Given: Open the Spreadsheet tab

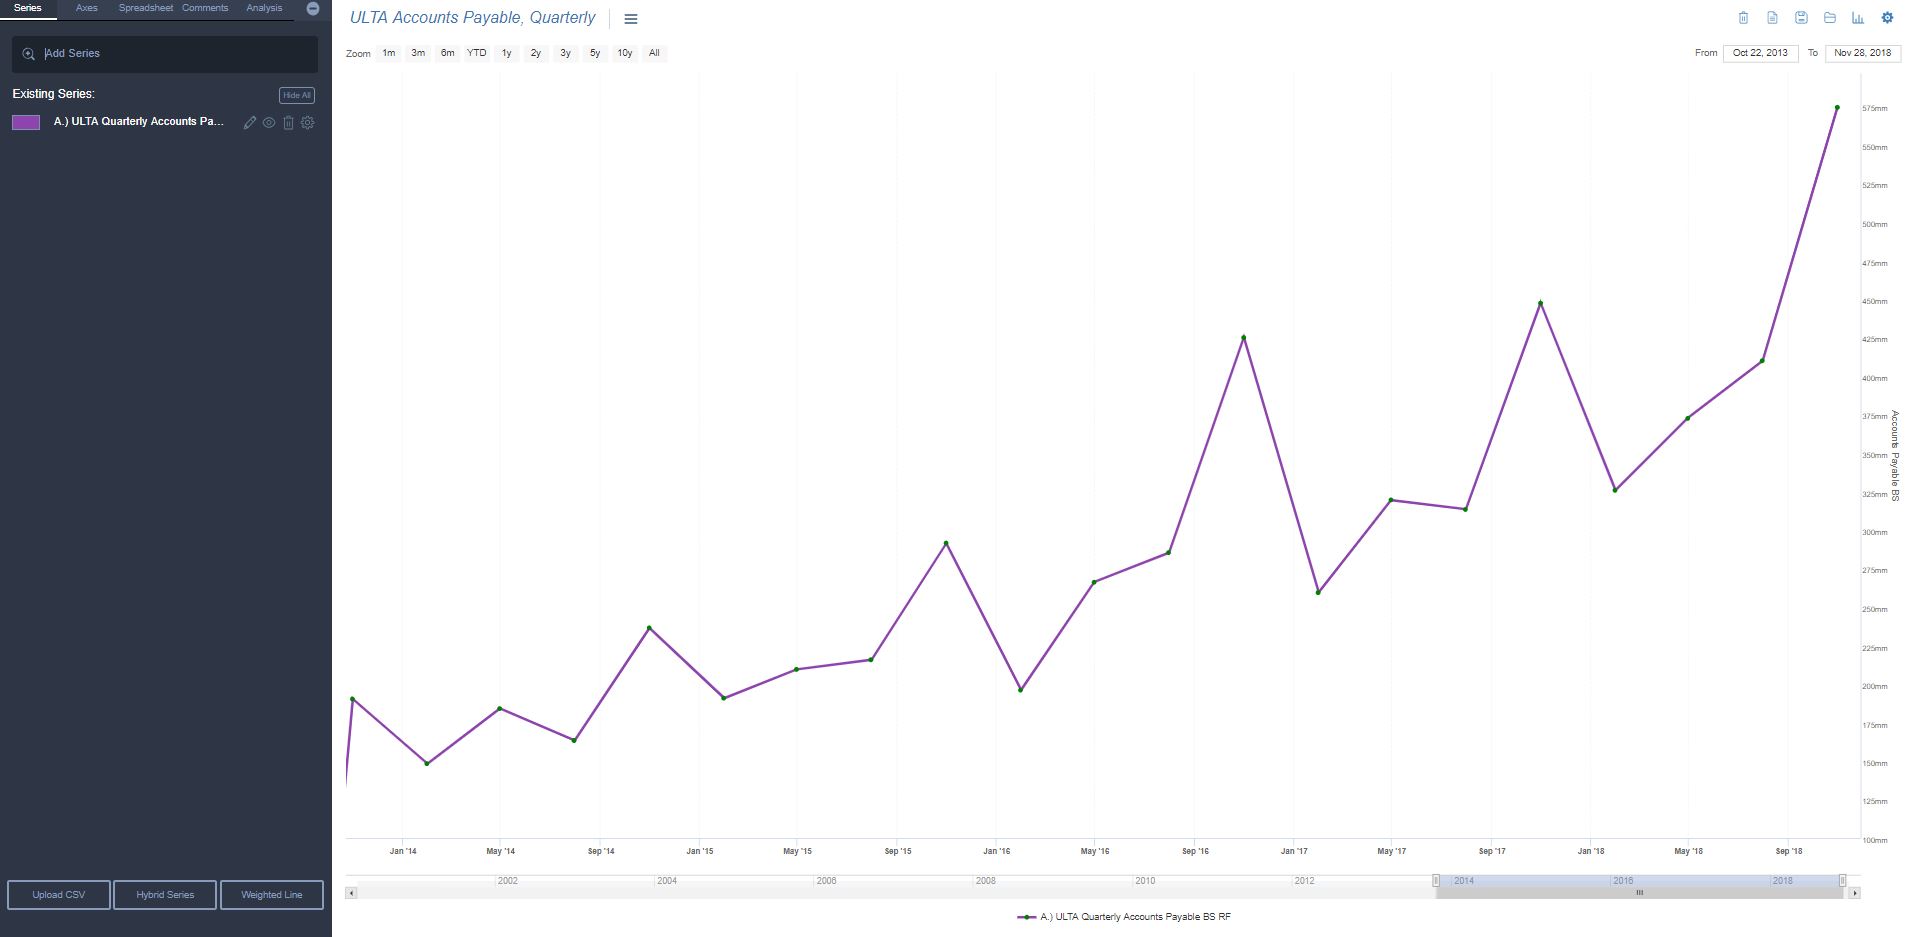Looking at the screenshot, I should click(146, 8).
